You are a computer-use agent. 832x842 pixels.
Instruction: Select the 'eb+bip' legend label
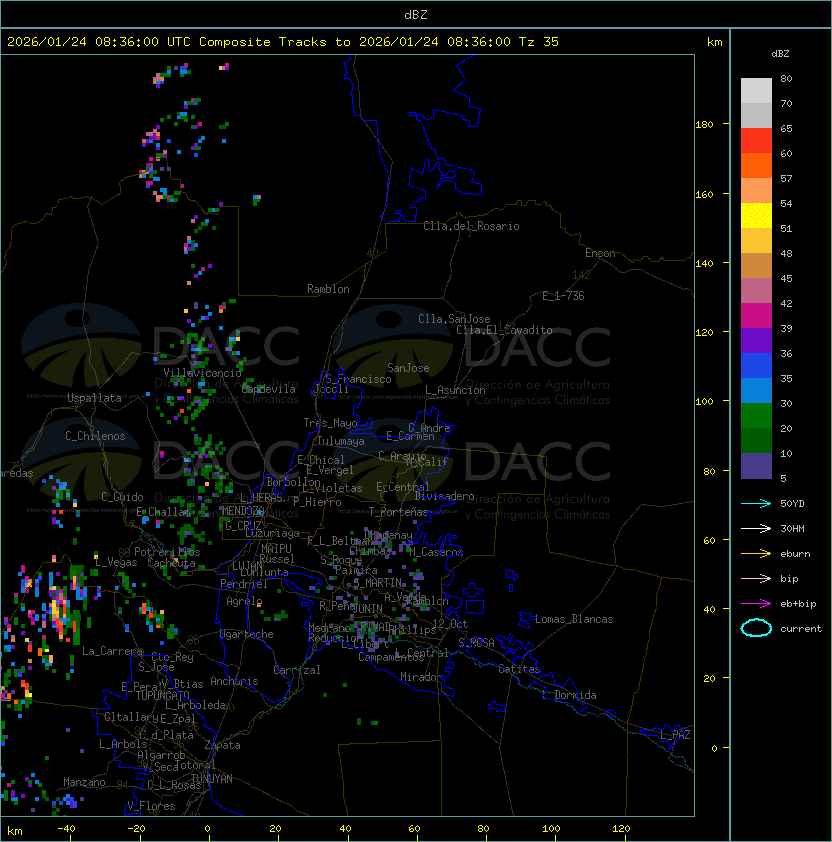798,604
